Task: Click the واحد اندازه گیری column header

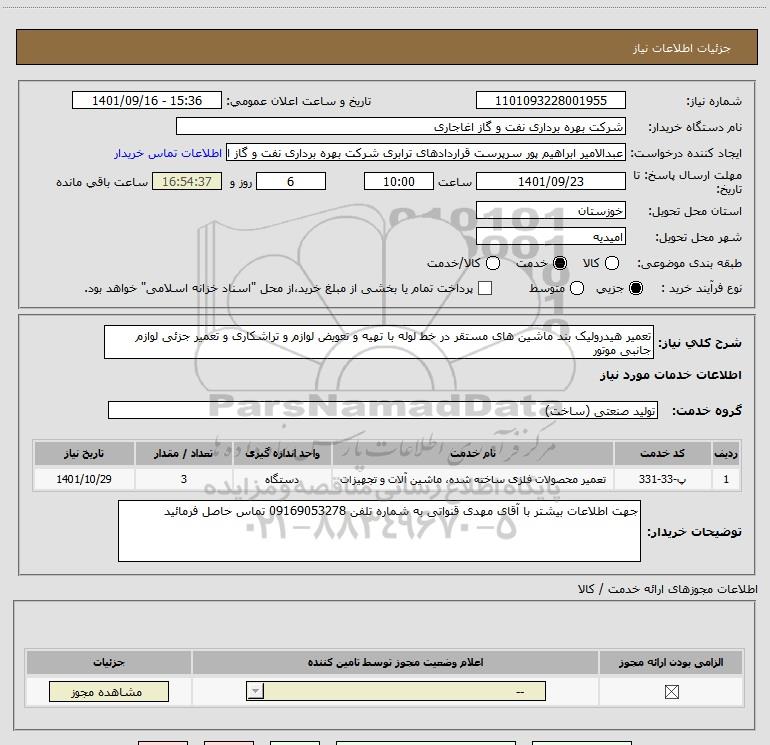Action: [282, 453]
